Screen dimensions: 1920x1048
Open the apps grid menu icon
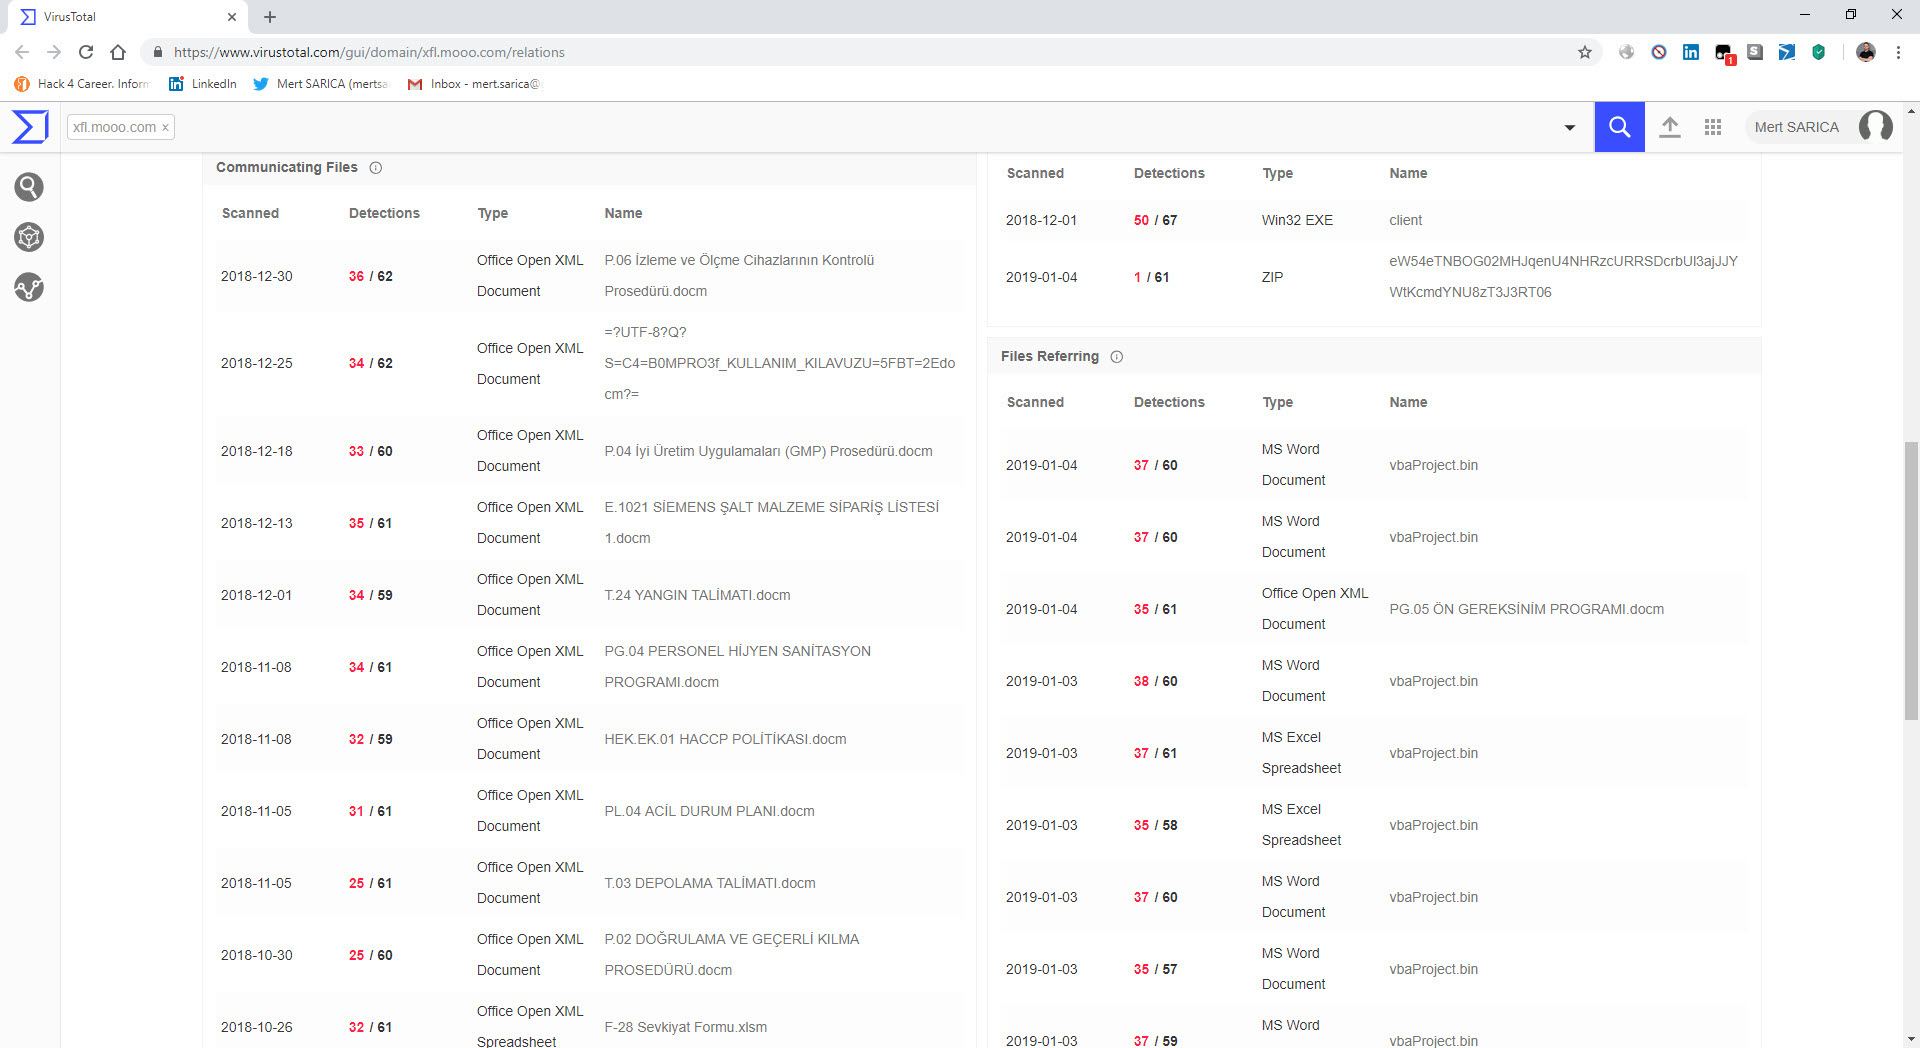pyautogui.click(x=1713, y=127)
